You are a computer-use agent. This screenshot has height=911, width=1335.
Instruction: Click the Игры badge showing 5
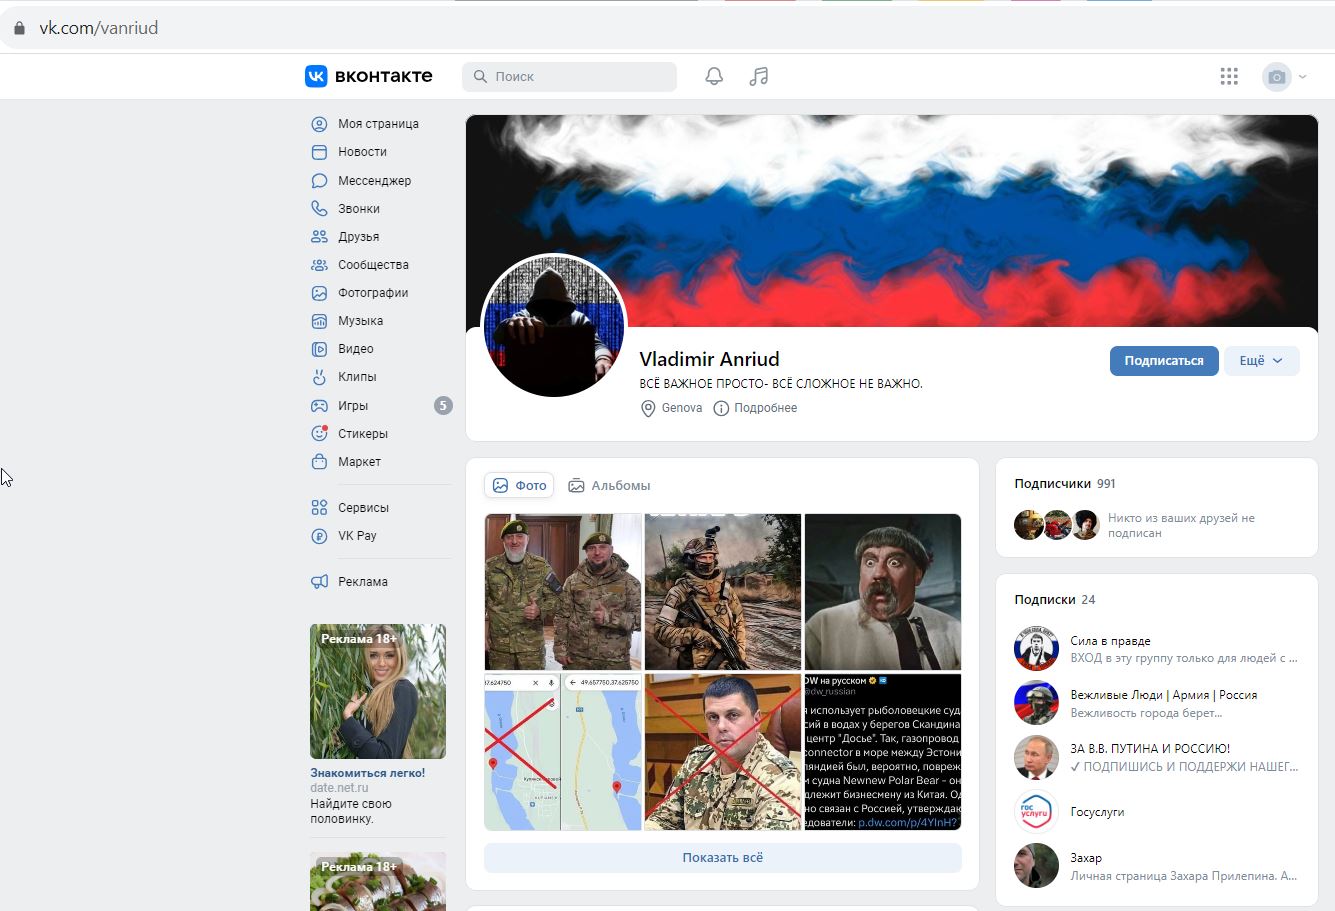click(443, 405)
